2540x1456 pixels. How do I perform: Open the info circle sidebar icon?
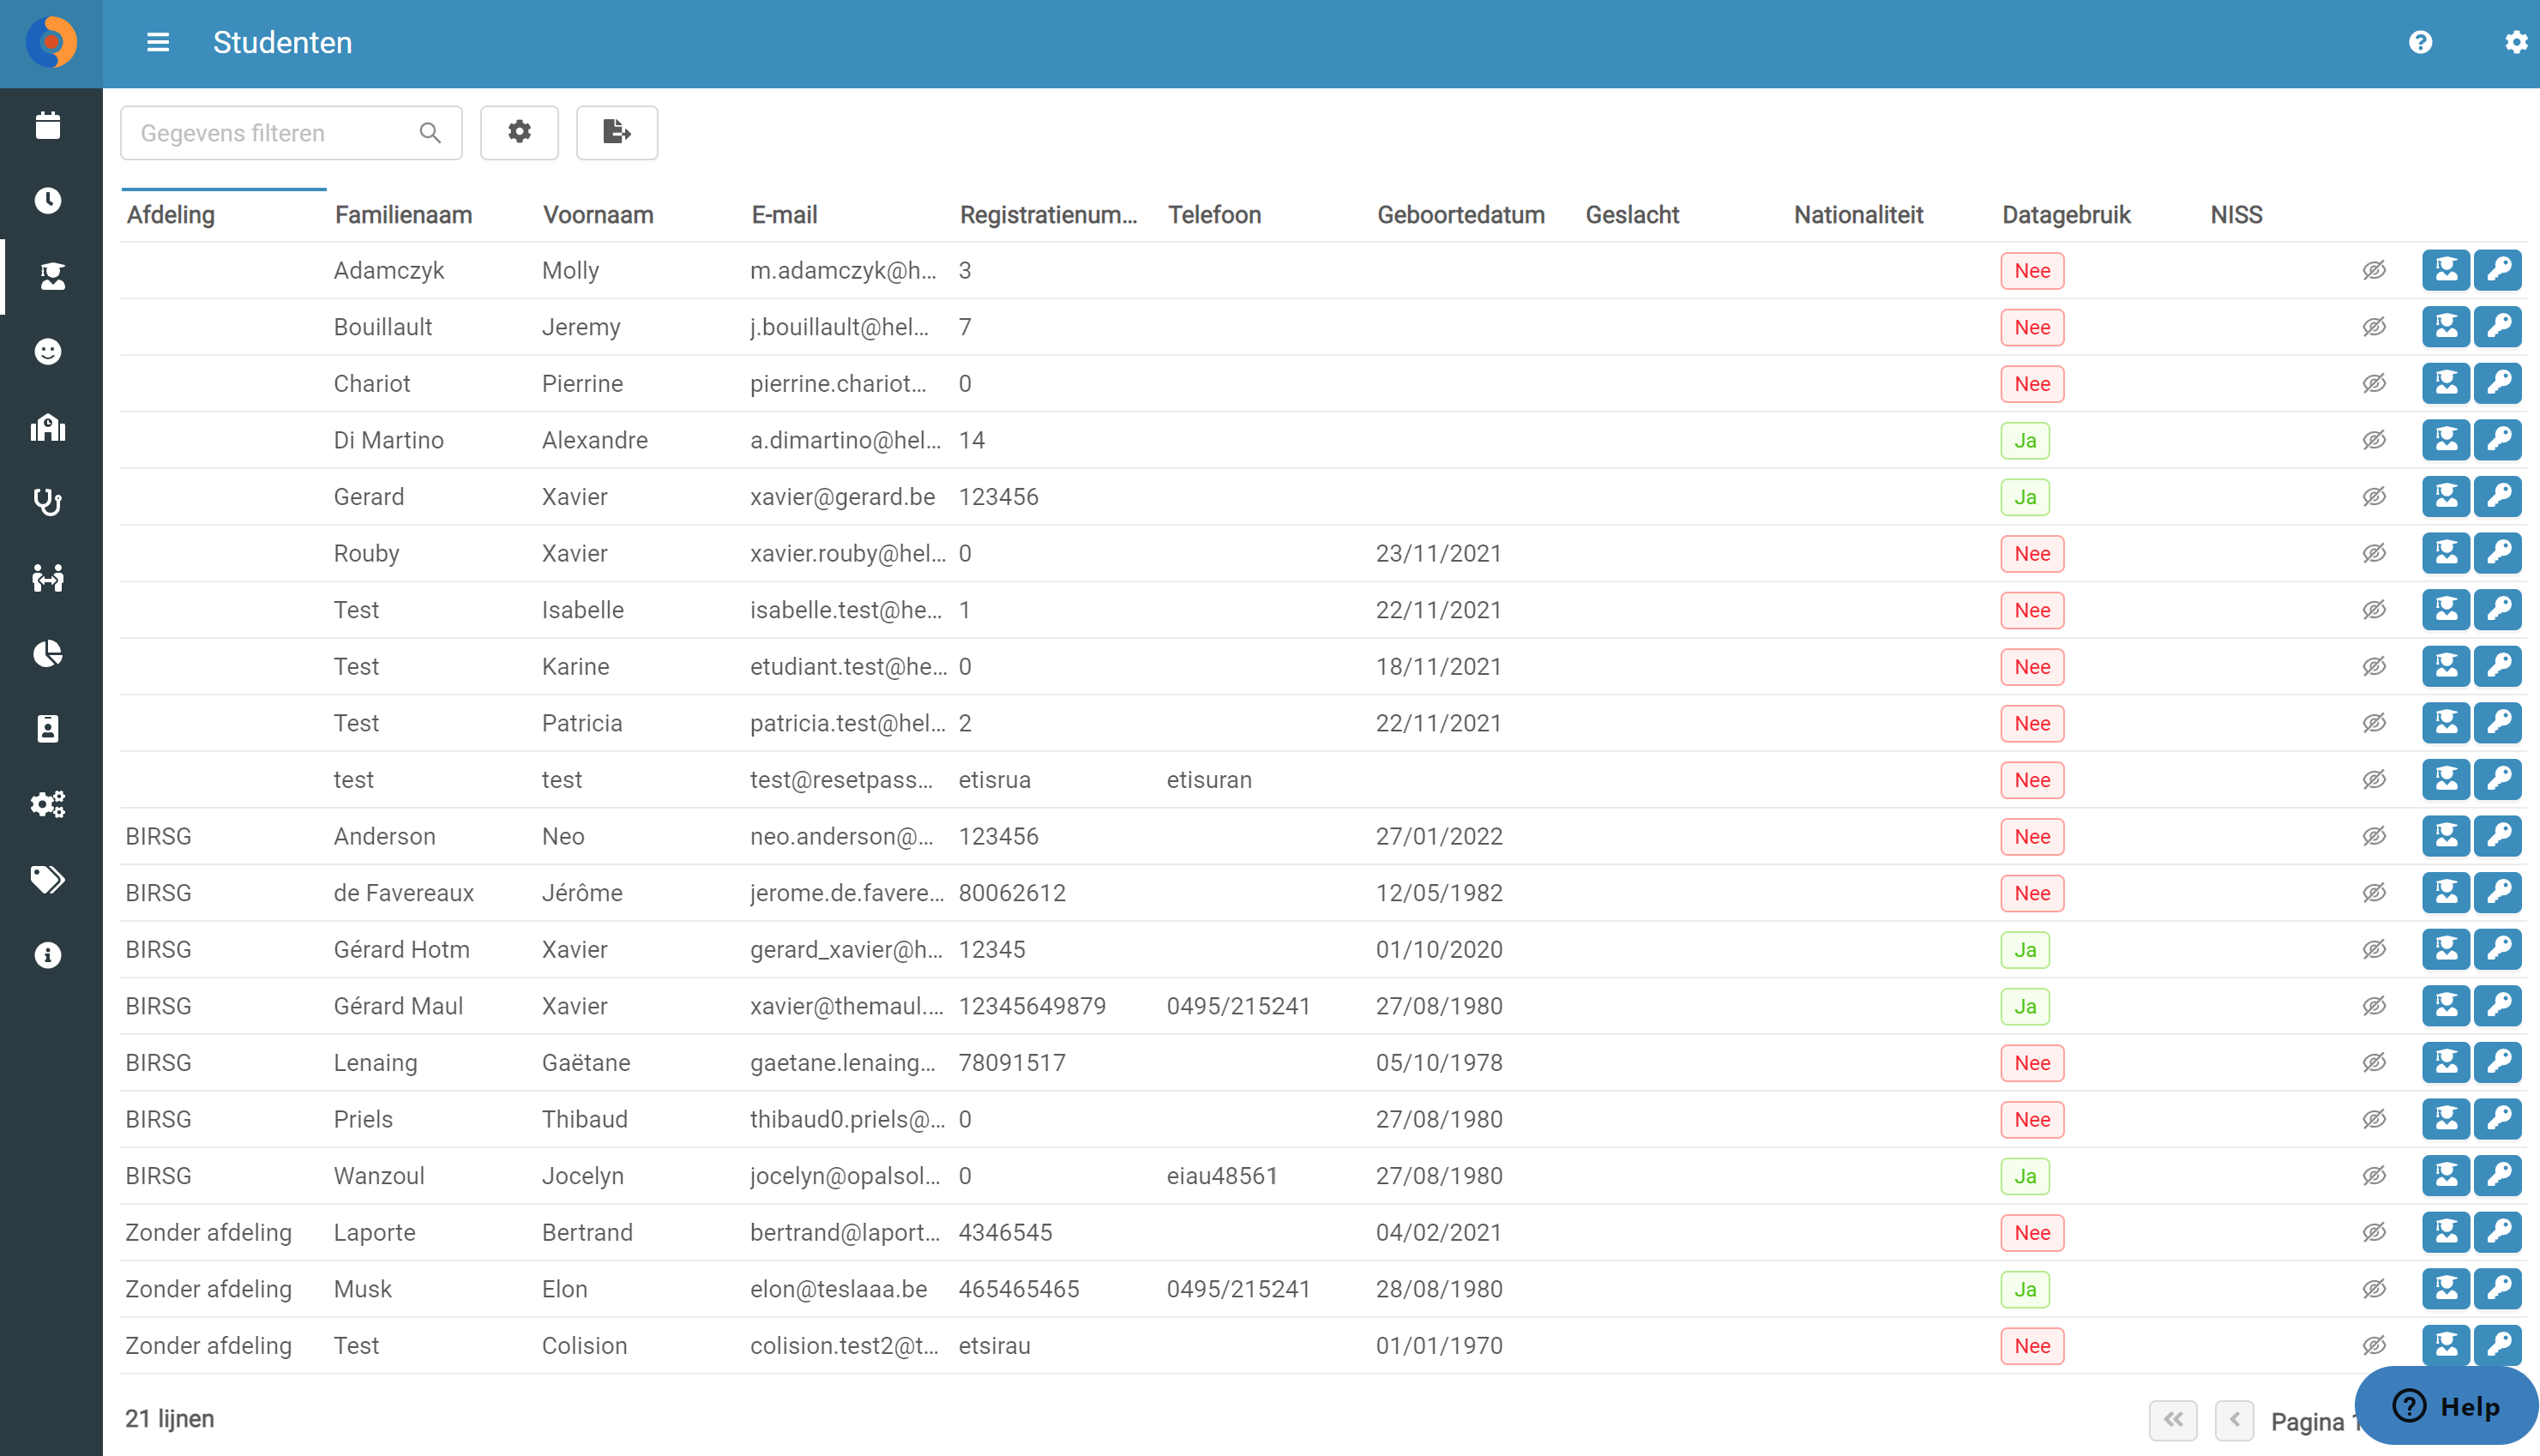pos(48,955)
